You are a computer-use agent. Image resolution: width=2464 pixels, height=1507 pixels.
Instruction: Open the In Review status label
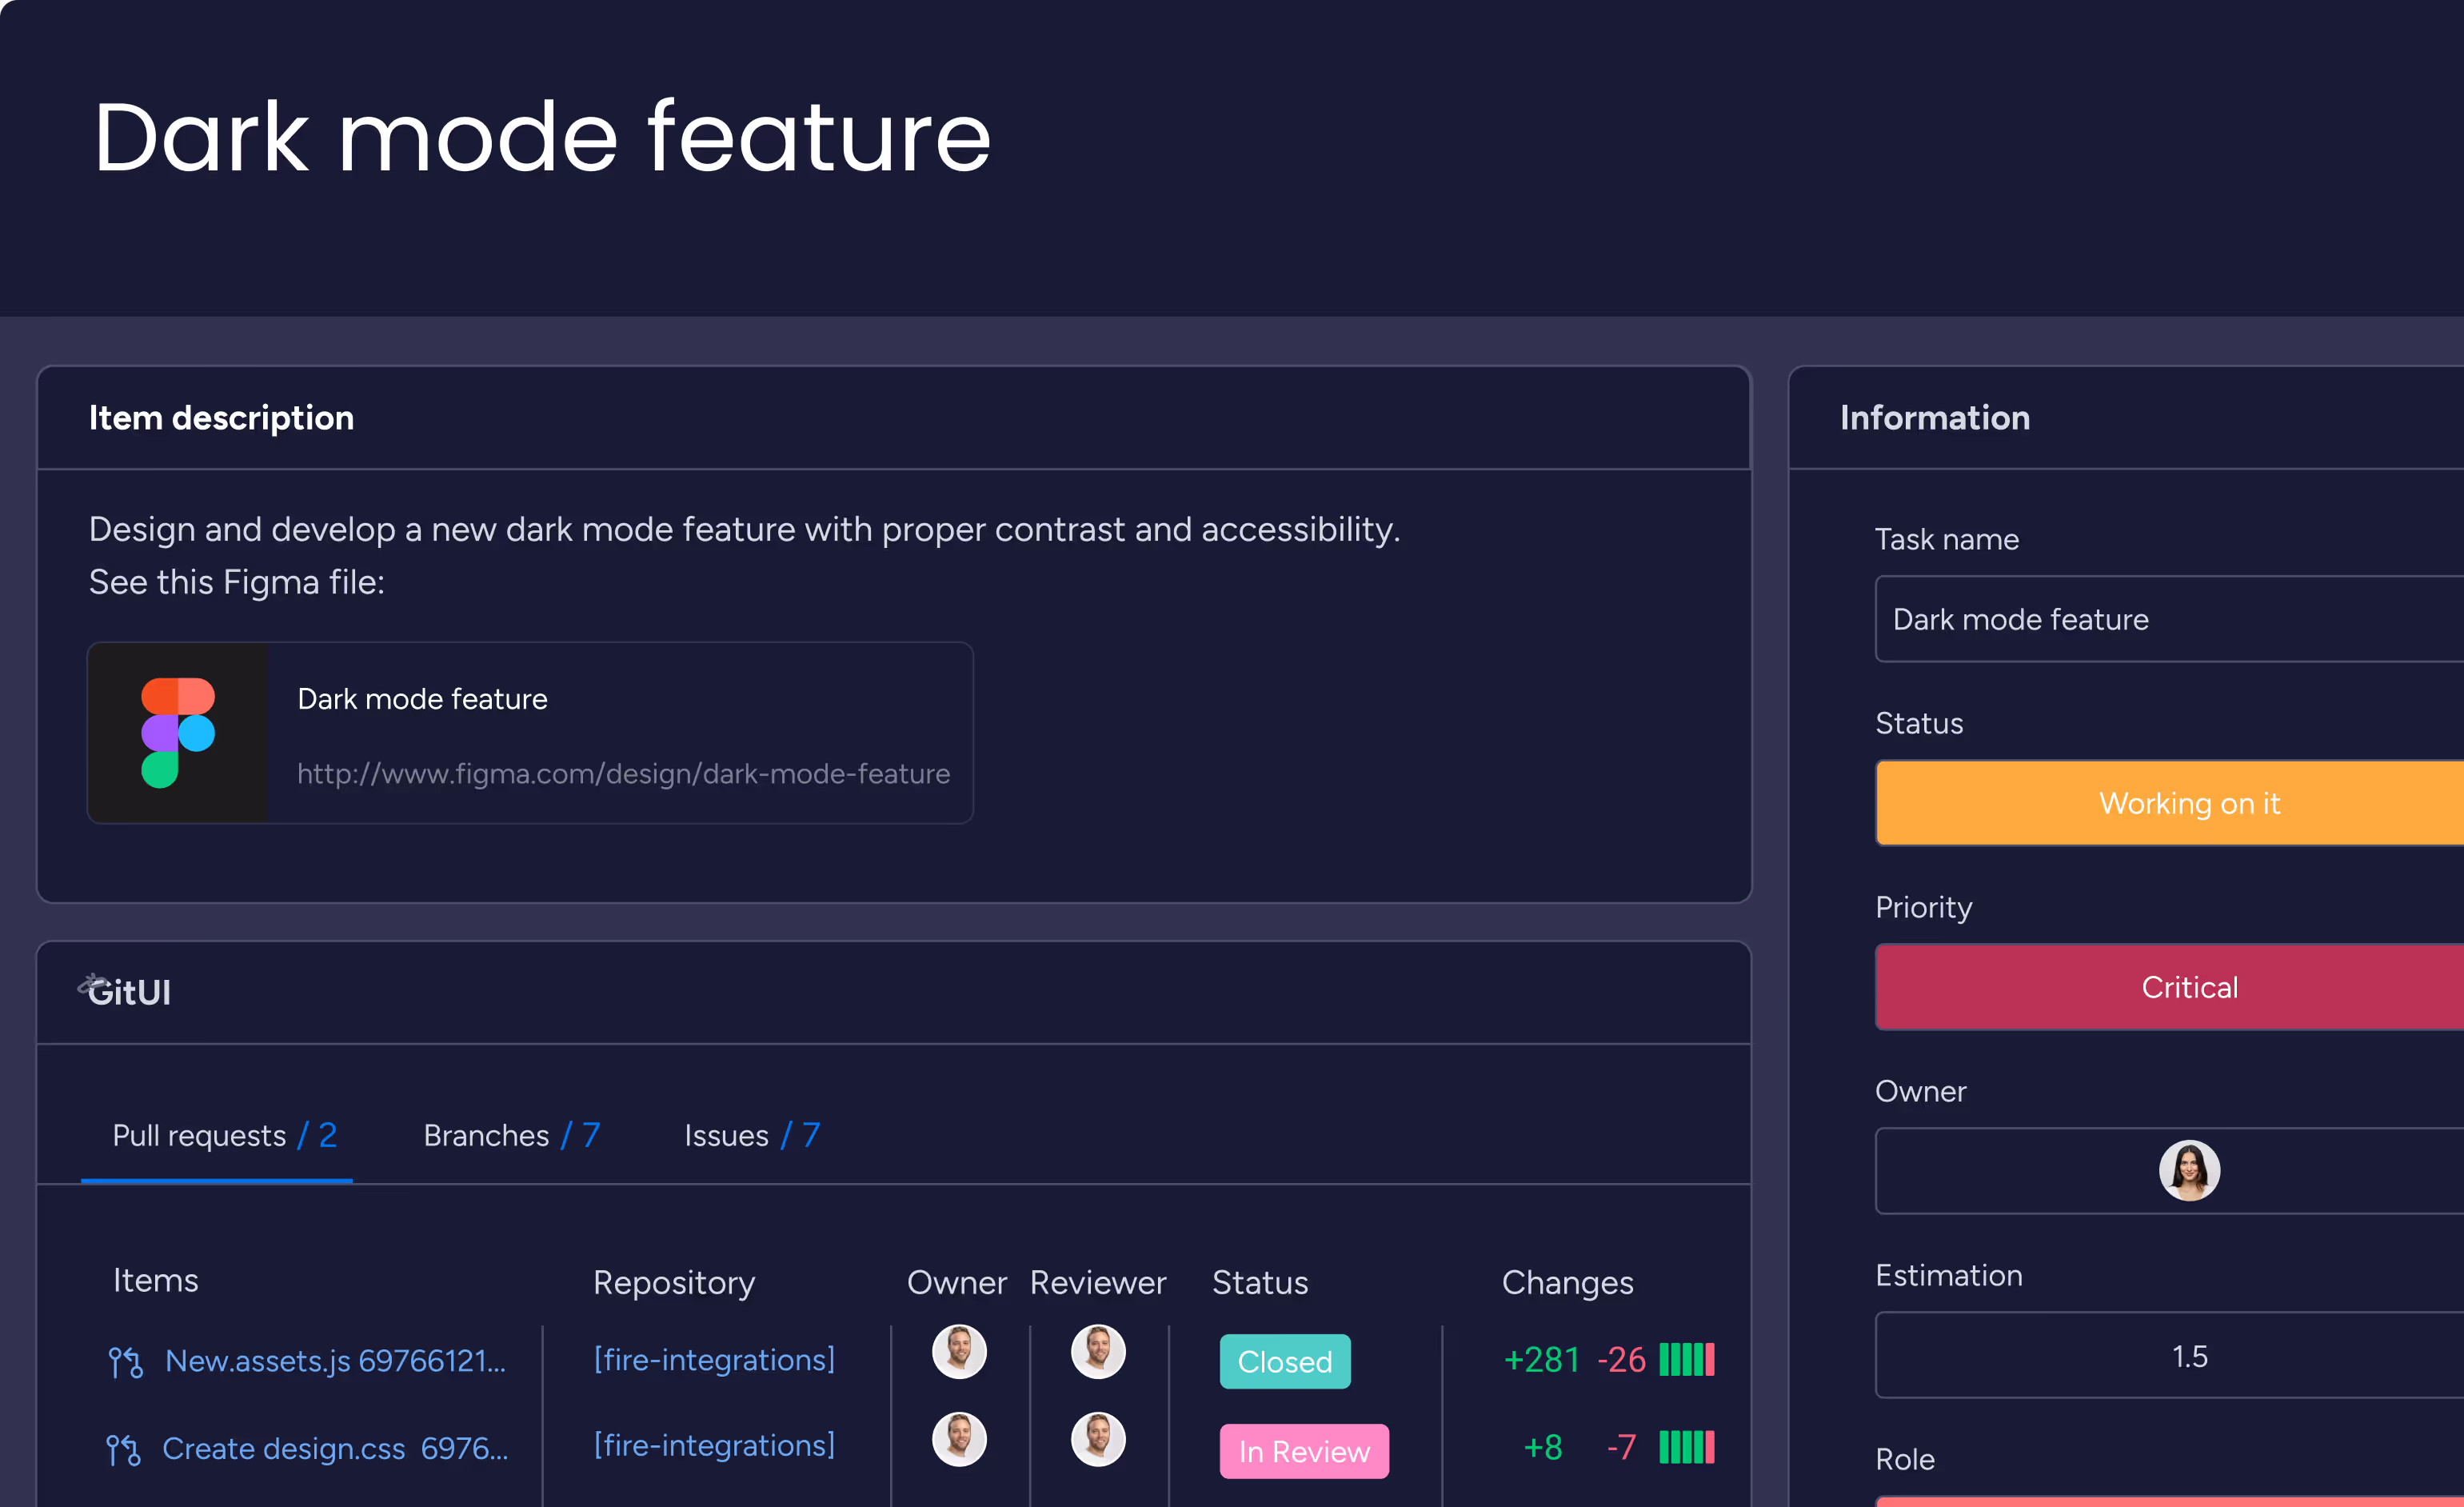(1304, 1451)
